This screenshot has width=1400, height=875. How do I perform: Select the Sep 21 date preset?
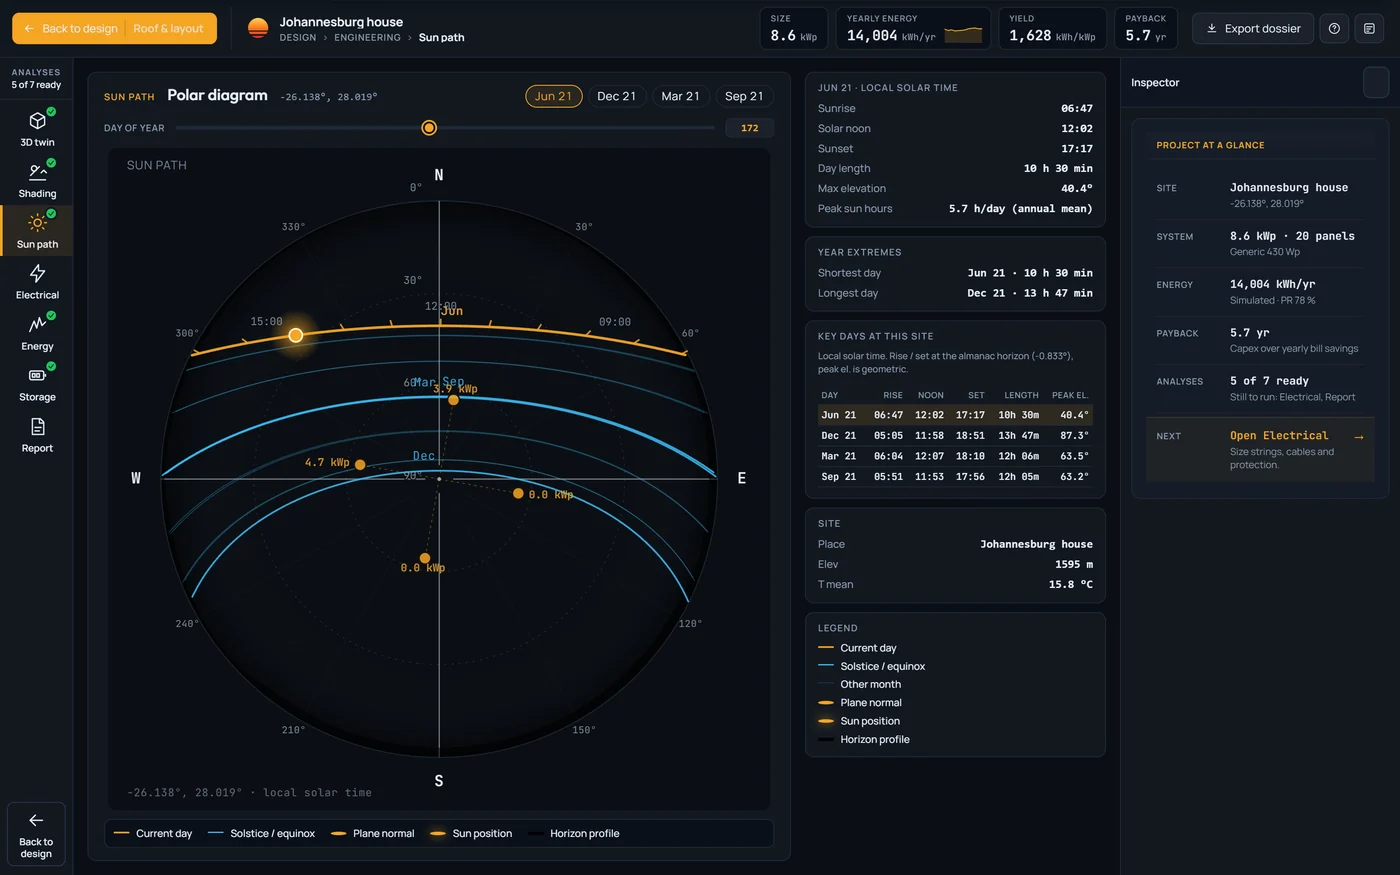point(744,96)
